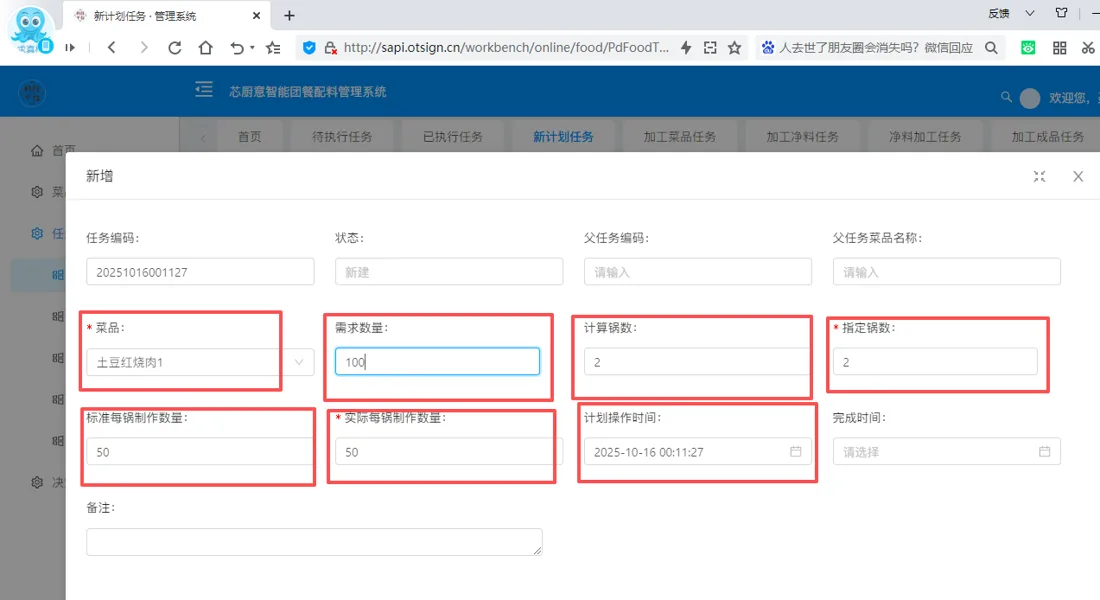Select the 新计划任务 tab
This screenshot has height=600, width=1100.
pos(563,136)
